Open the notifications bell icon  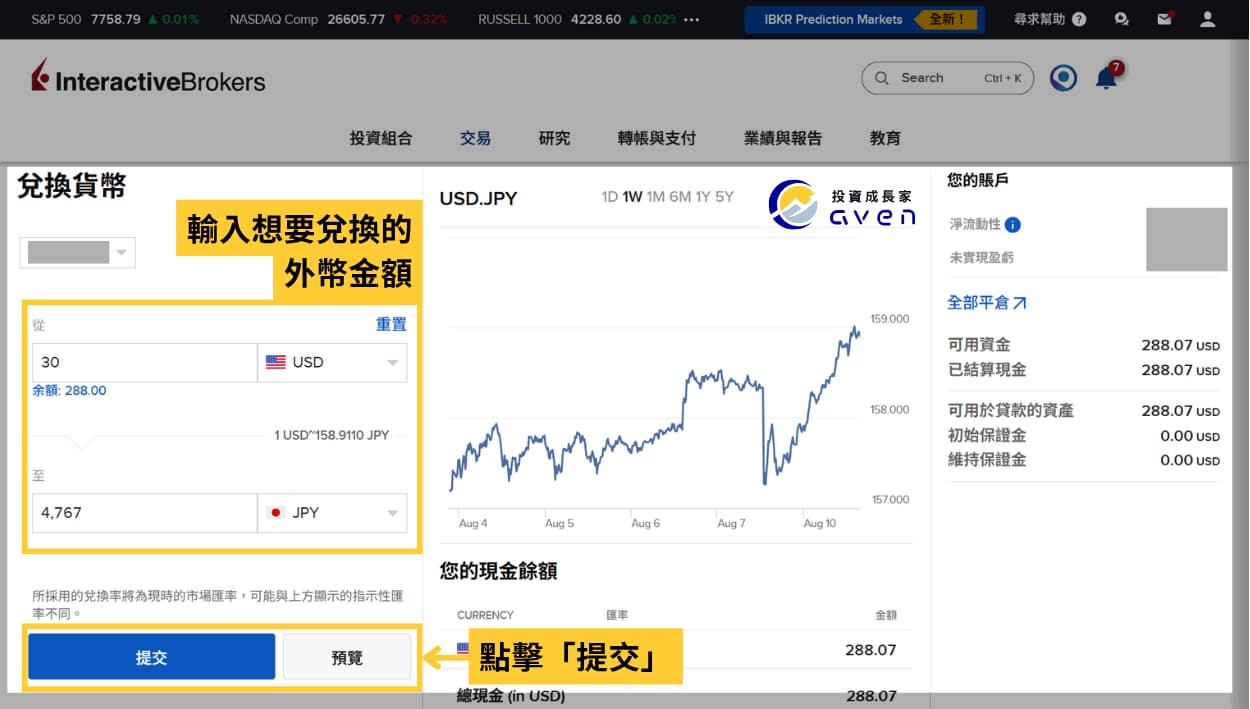point(1107,77)
